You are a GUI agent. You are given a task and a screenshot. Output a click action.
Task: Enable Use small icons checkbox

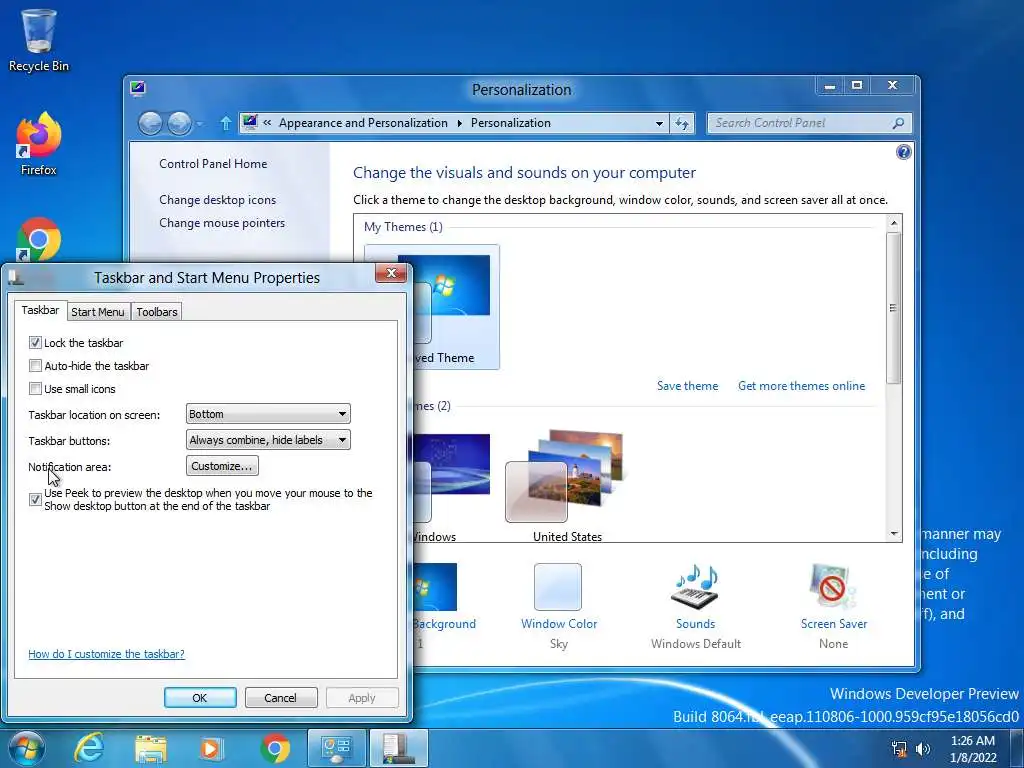(35, 388)
